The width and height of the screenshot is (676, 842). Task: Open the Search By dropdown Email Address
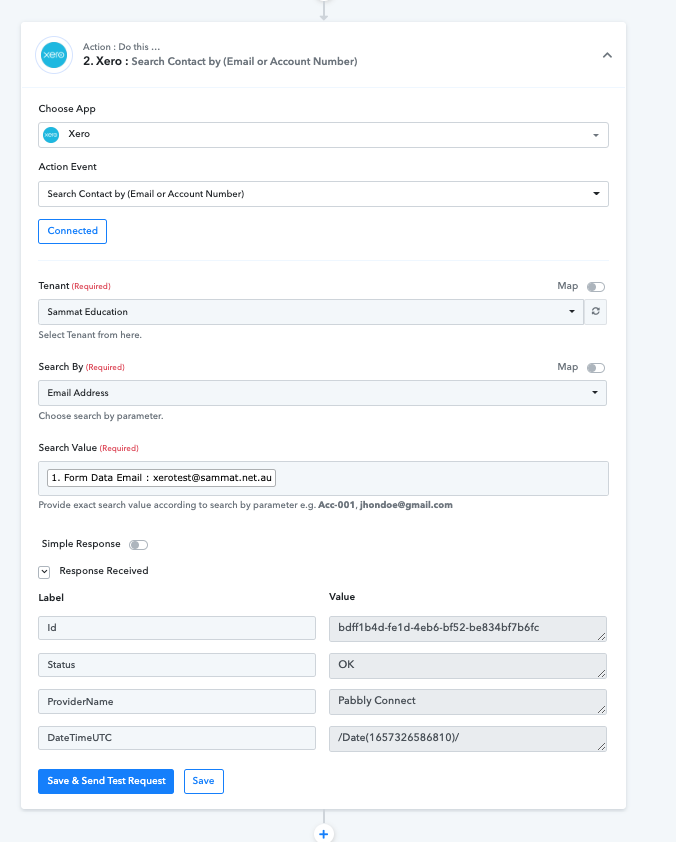tap(322, 393)
